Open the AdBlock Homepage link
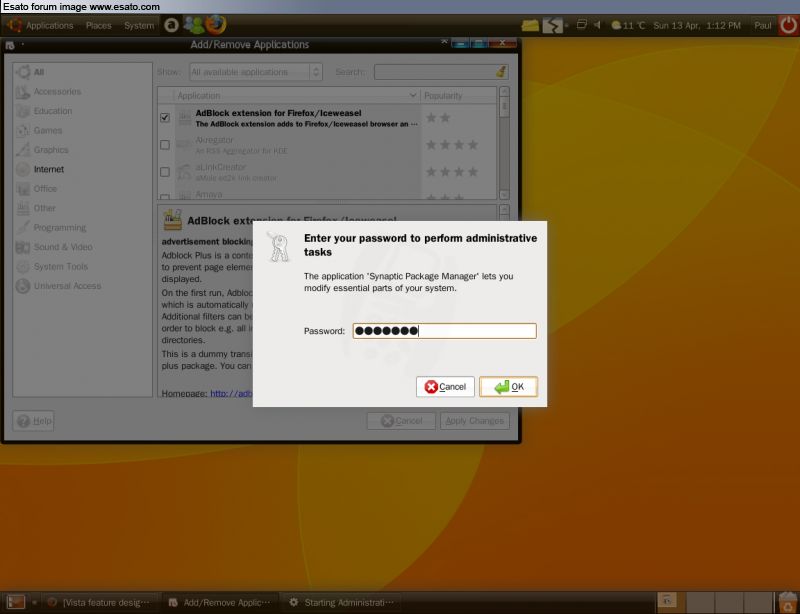Screen dimensions: 800x614 [231, 394]
